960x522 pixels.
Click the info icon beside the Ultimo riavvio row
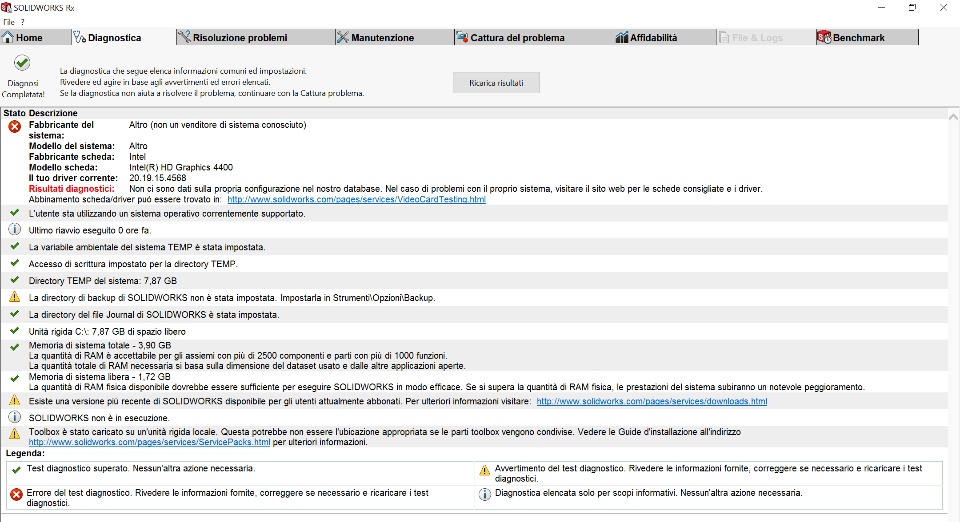(x=15, y=229)
